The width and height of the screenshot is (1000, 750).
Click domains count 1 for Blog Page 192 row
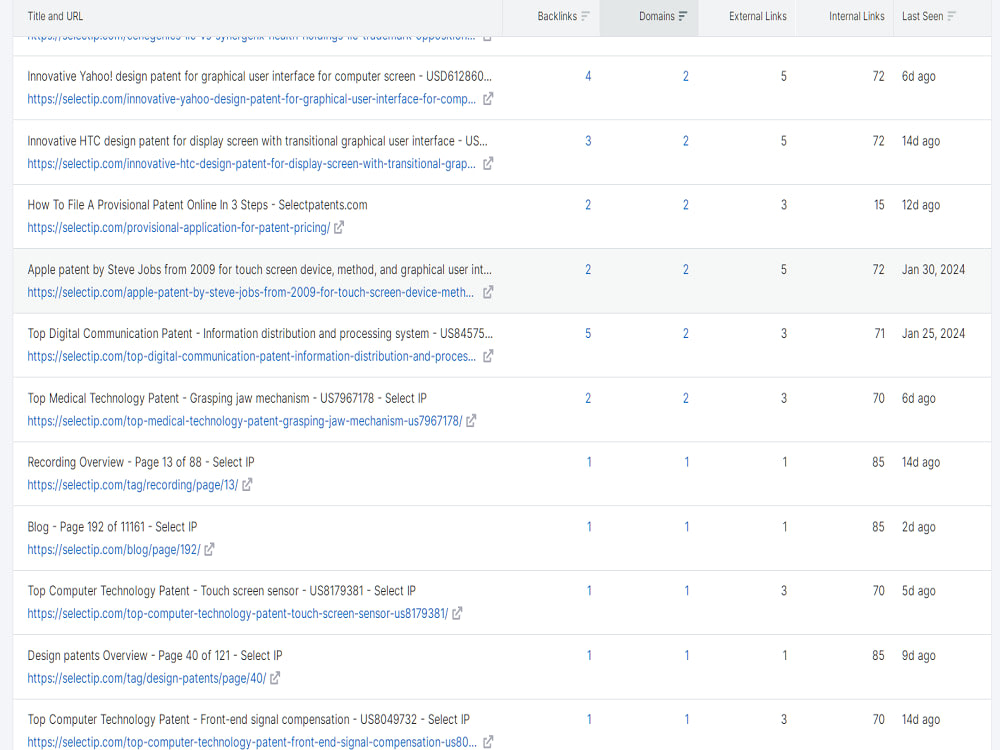tap(687, 527)
